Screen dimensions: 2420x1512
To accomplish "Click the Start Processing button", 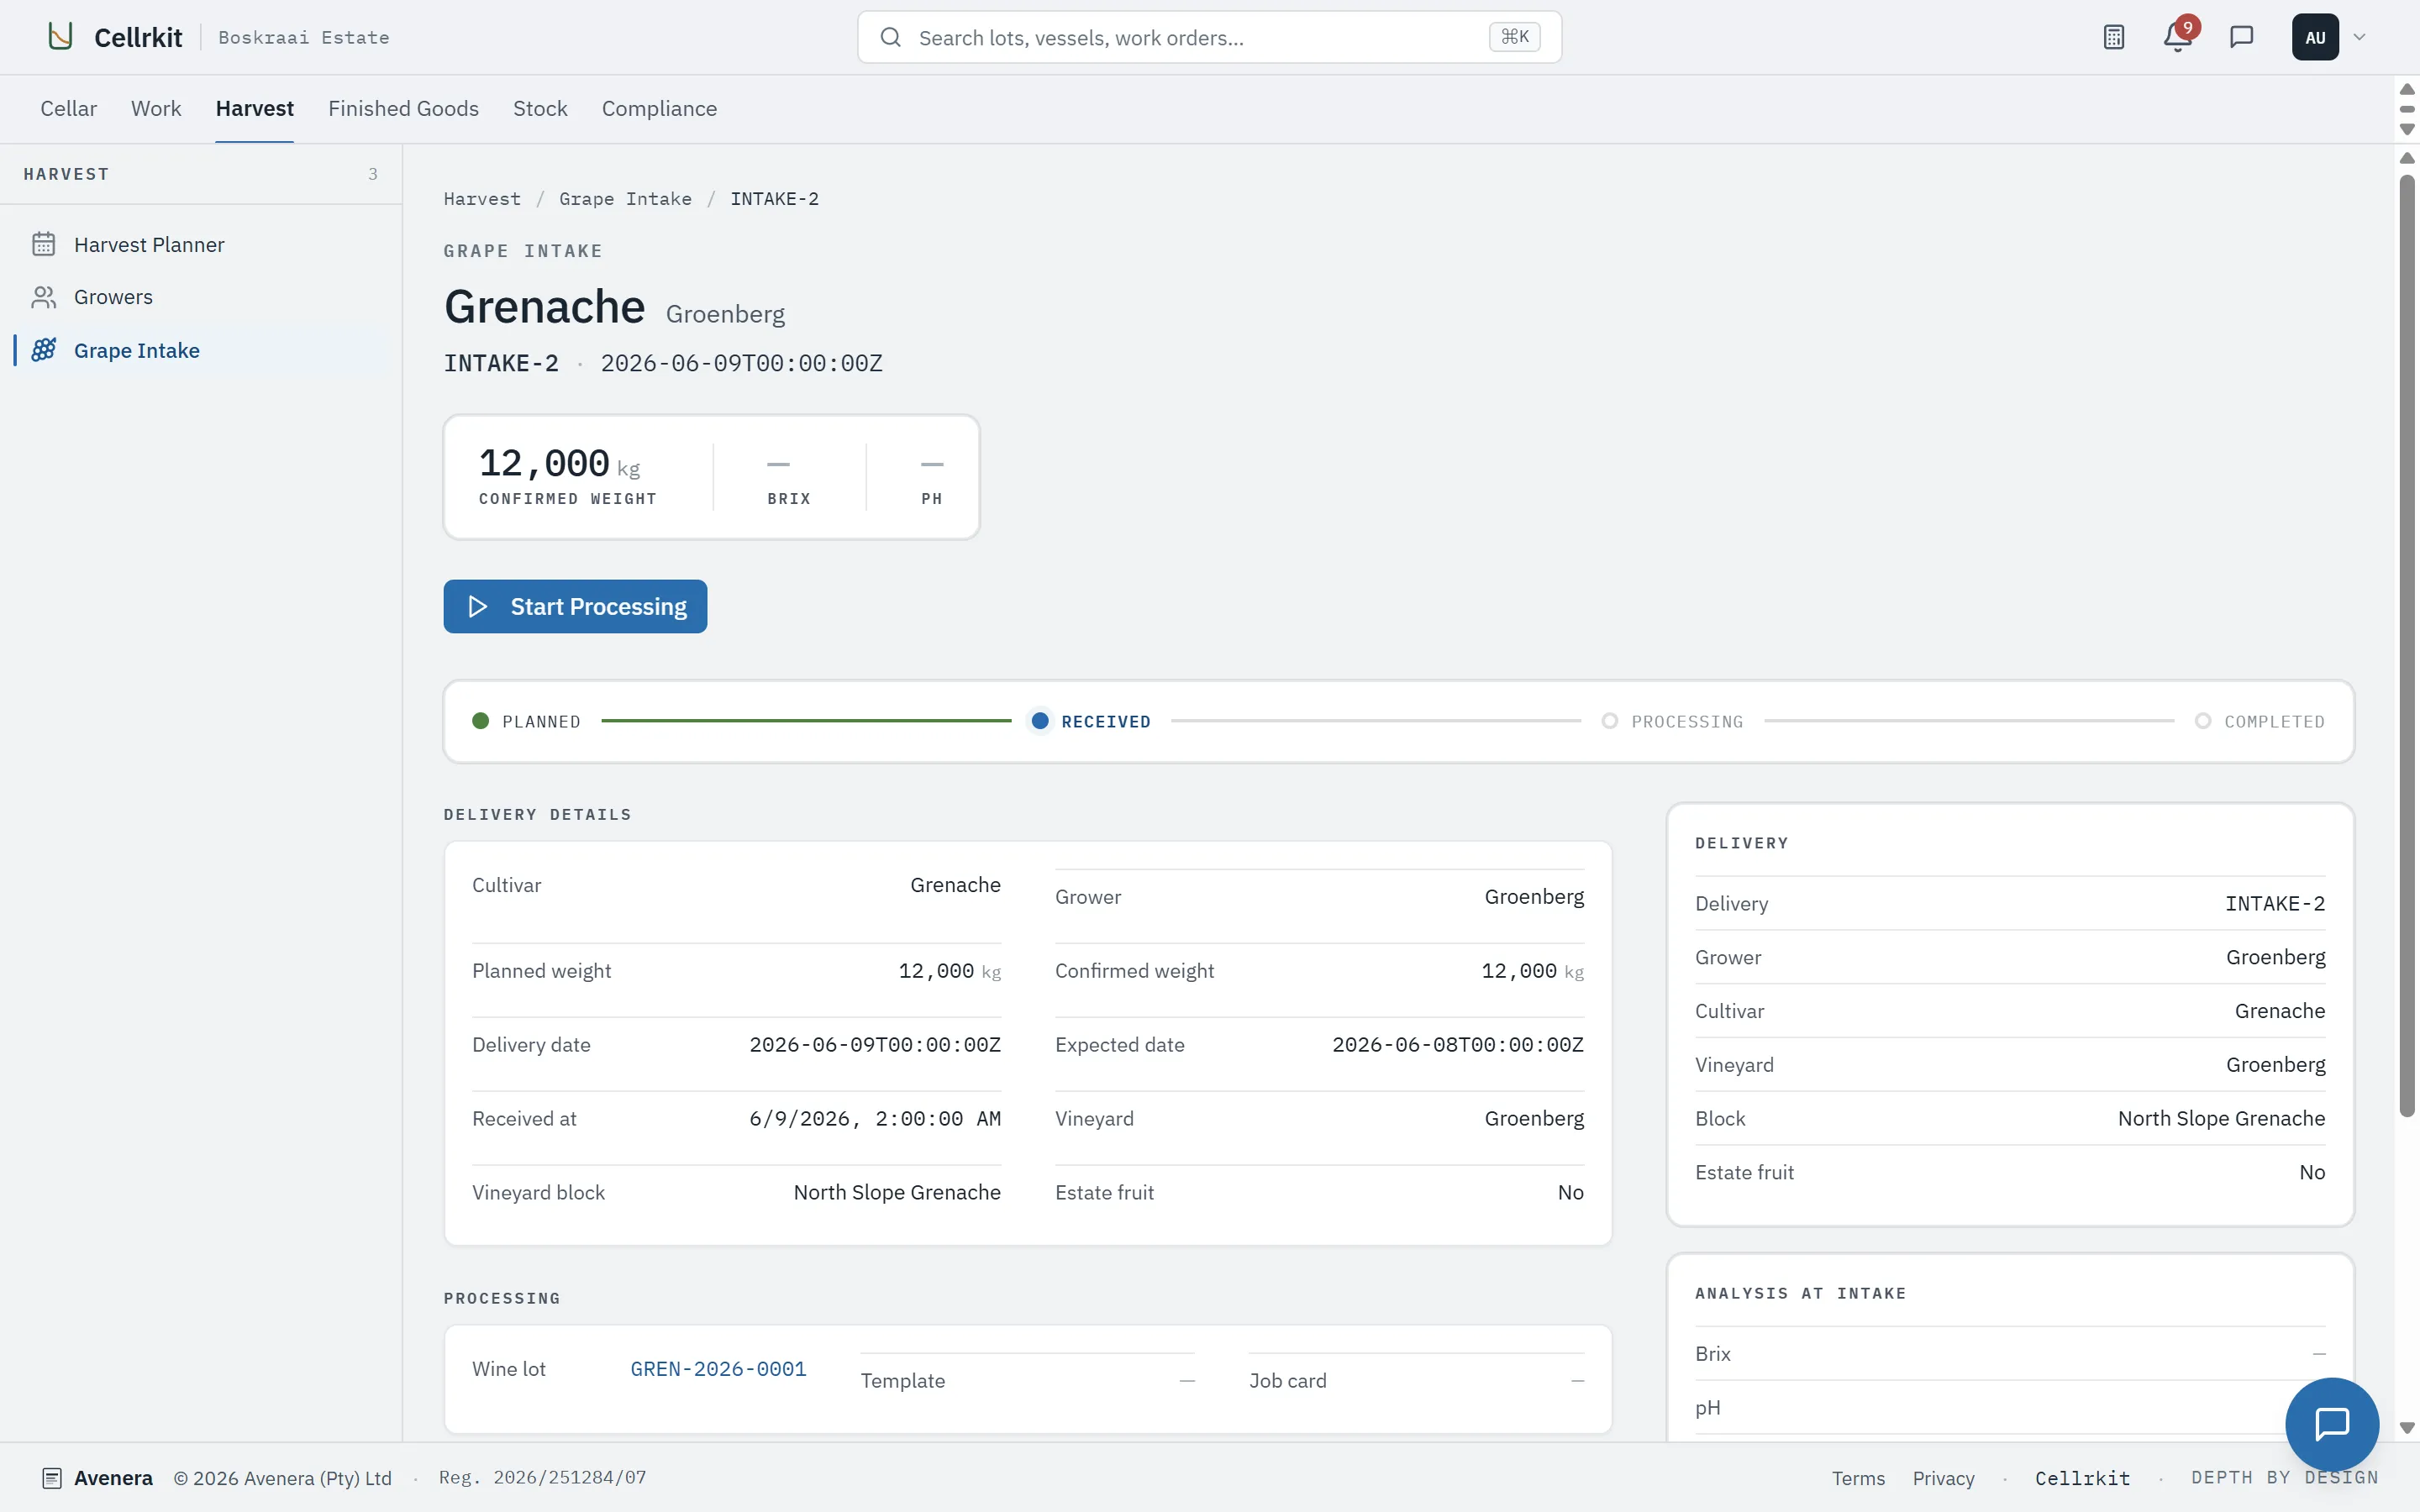I will (575, 606).
